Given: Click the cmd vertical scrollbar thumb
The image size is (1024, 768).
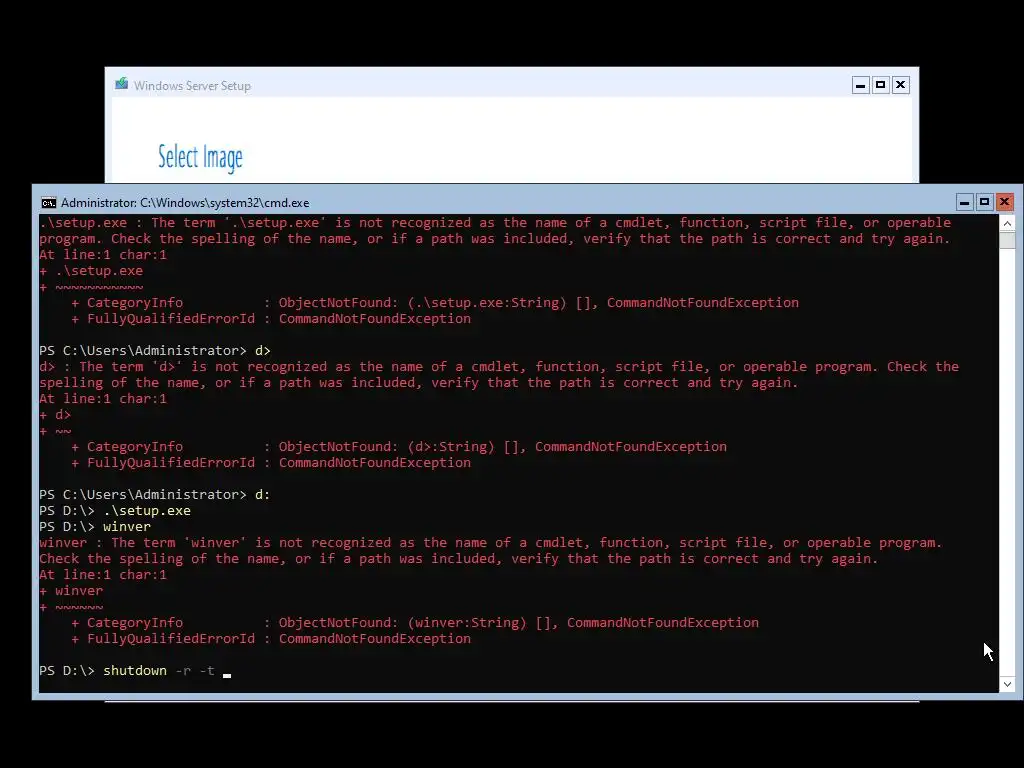Looking at the screenshot, I should point(1007,240).
